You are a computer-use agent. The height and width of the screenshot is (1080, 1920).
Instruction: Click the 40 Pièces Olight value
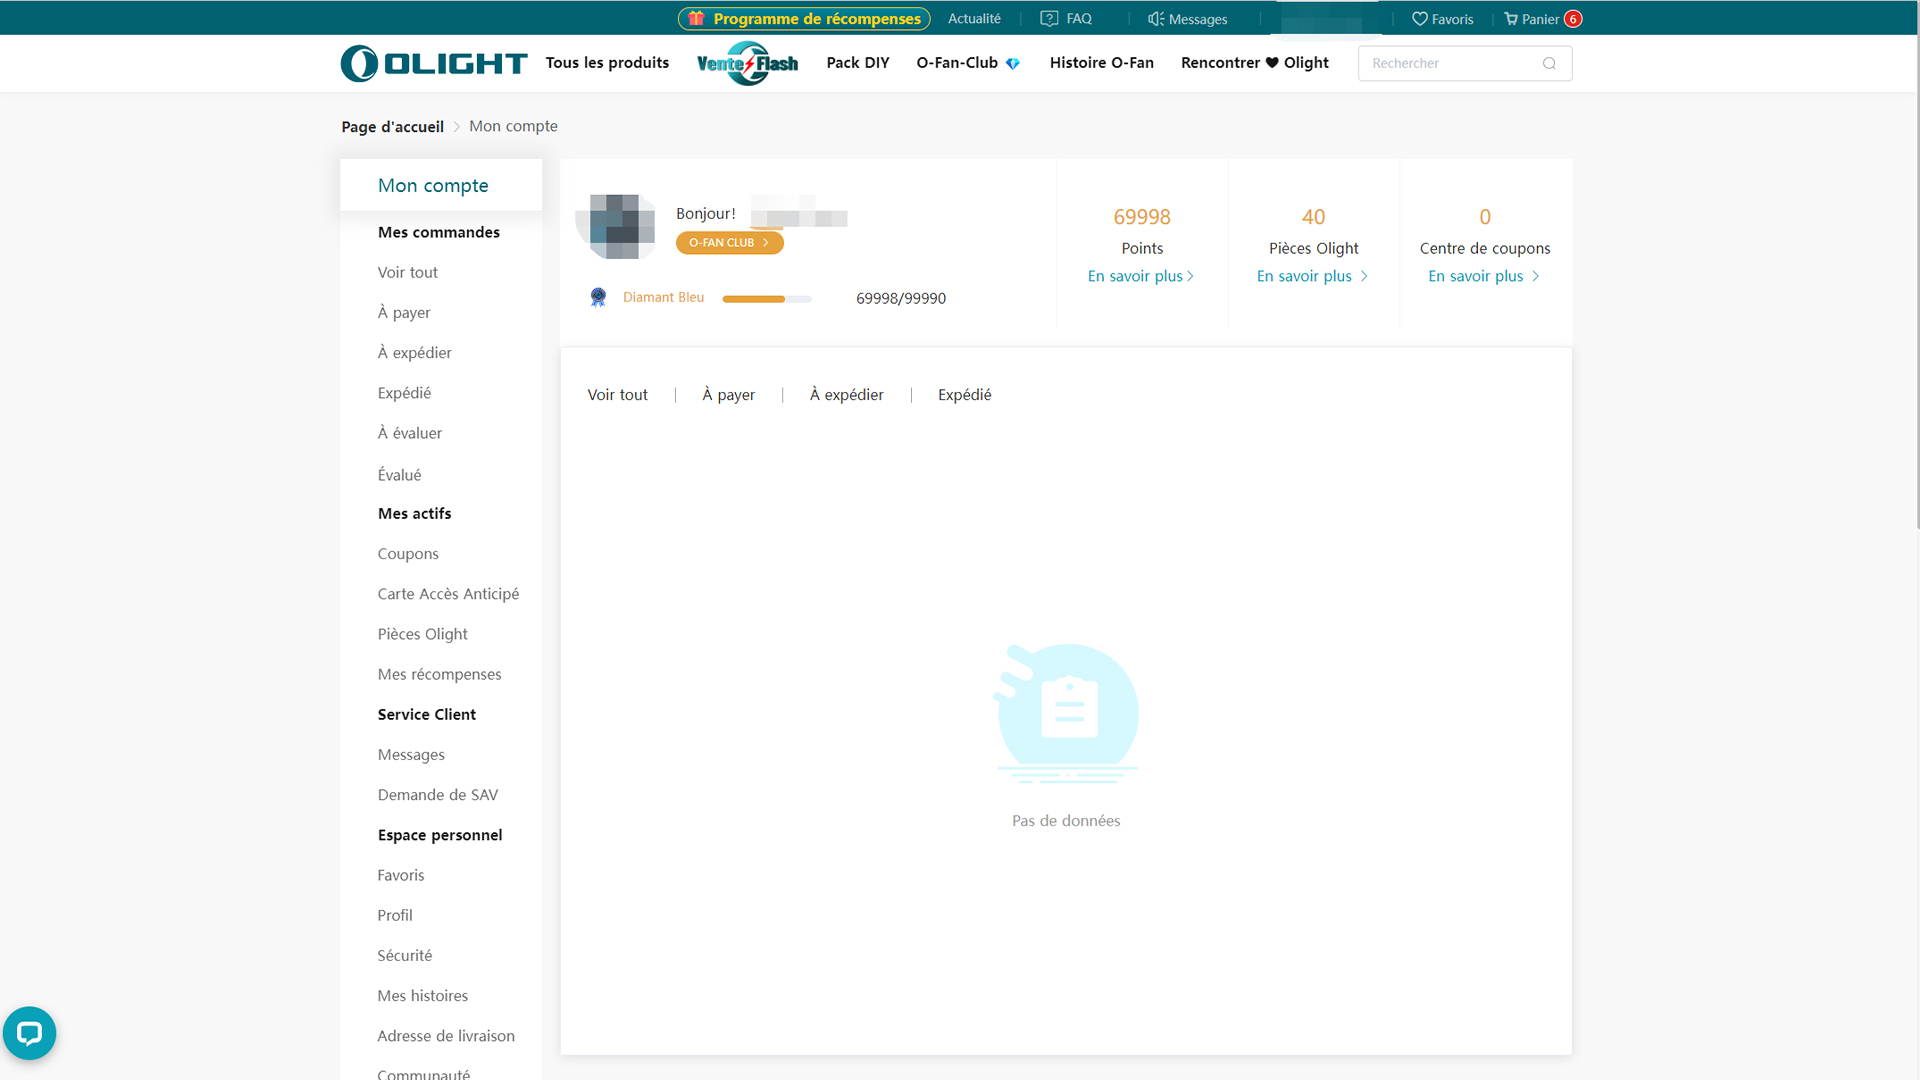pos(1313,217)
